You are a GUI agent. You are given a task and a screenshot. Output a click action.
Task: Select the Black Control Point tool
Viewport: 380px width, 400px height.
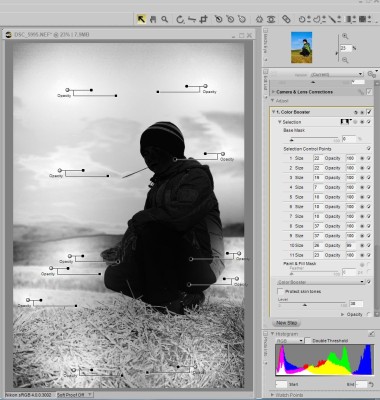coord(218,19)
